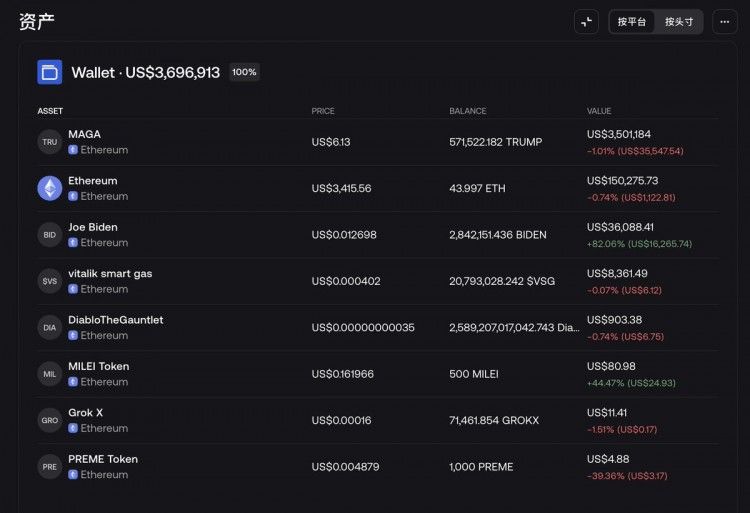Click the Ethereum diamond logo icon
750x513 pixels.
click(50, 188)
